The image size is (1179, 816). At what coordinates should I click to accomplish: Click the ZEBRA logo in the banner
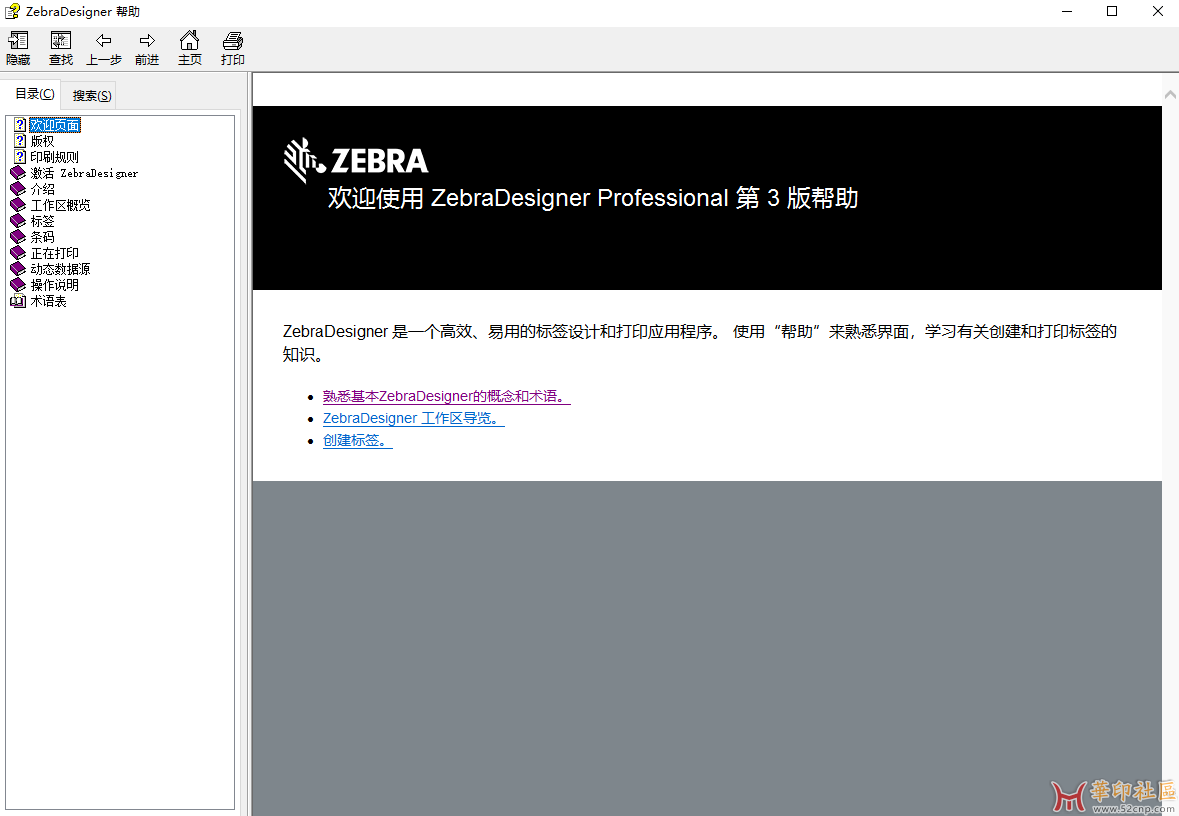(x=356, y=159)
